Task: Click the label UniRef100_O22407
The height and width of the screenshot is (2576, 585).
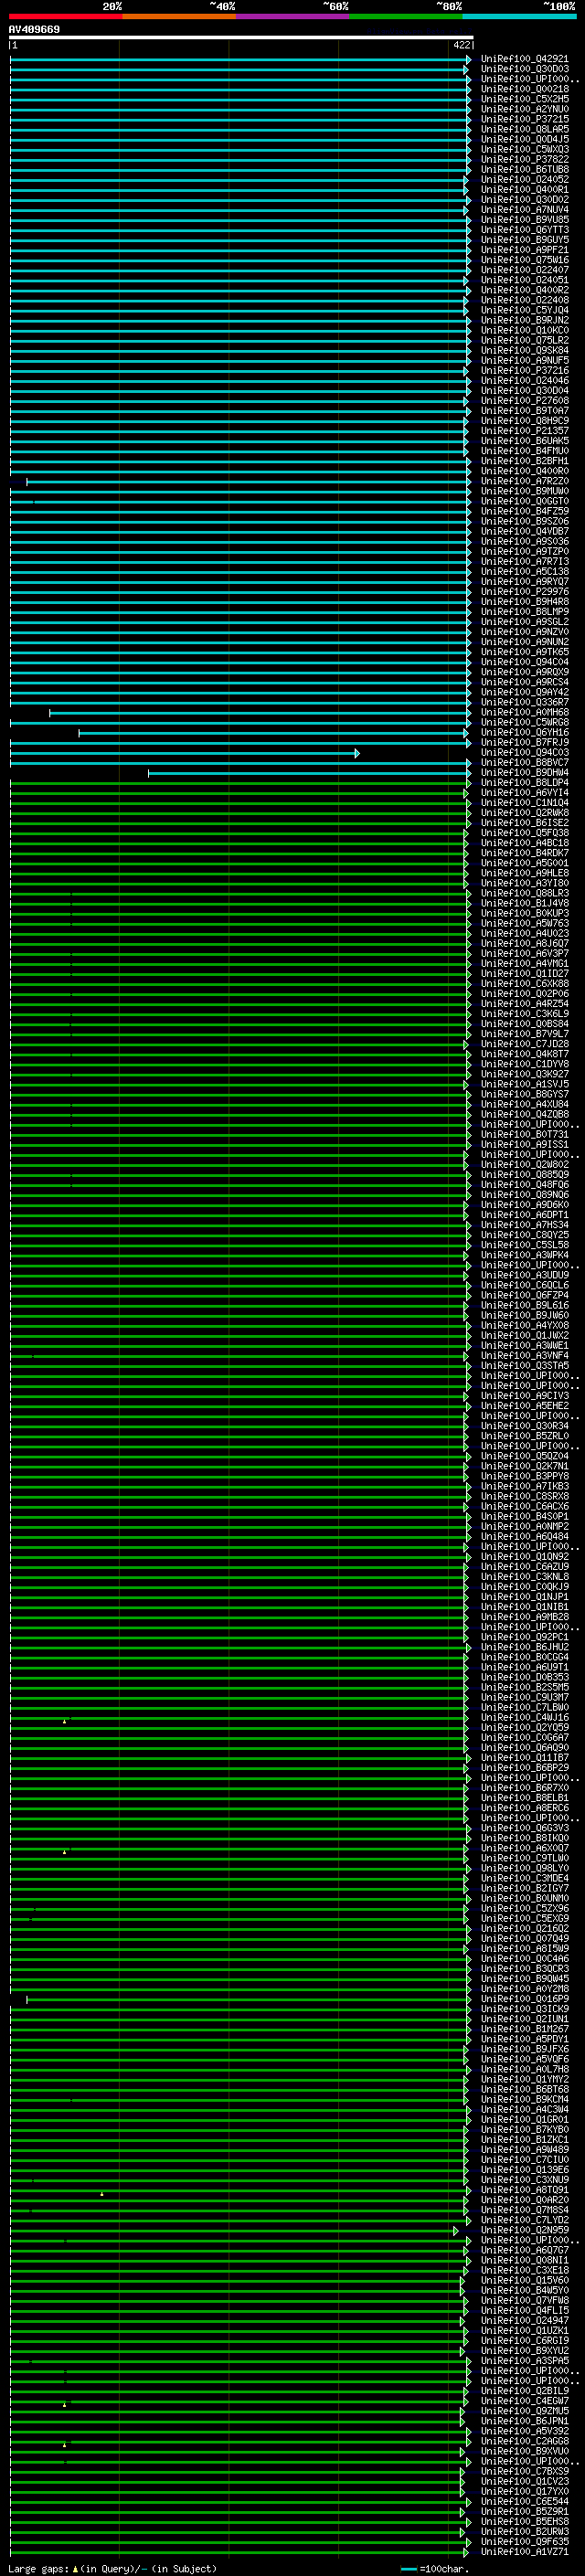Action: (x=525, y=270)
